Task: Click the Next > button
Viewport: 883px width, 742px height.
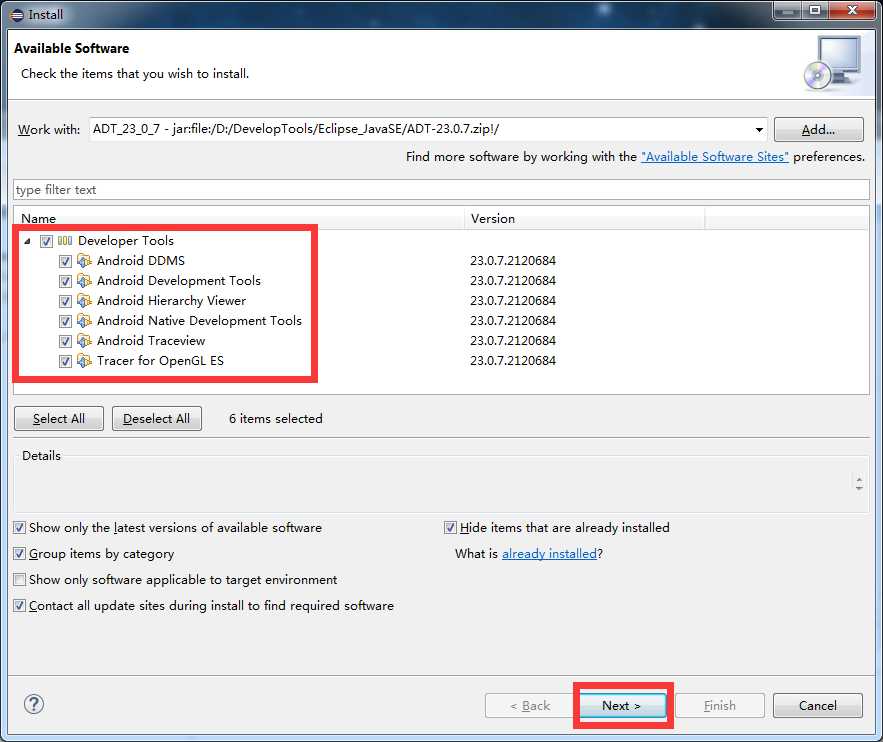Action: [622, 705]
